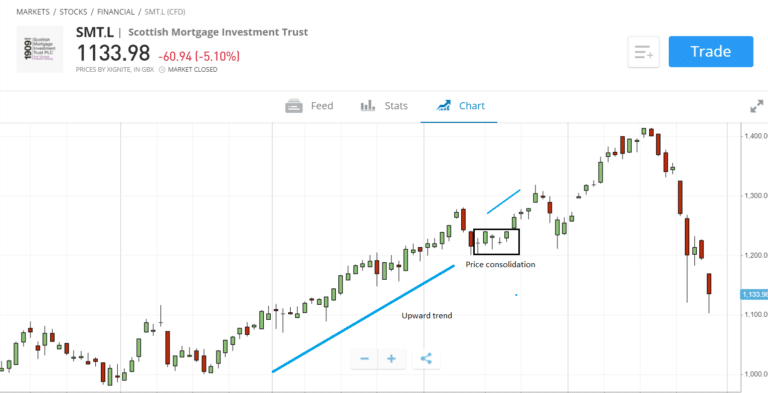Click the Price consolidation box annotation

point(496,242)
